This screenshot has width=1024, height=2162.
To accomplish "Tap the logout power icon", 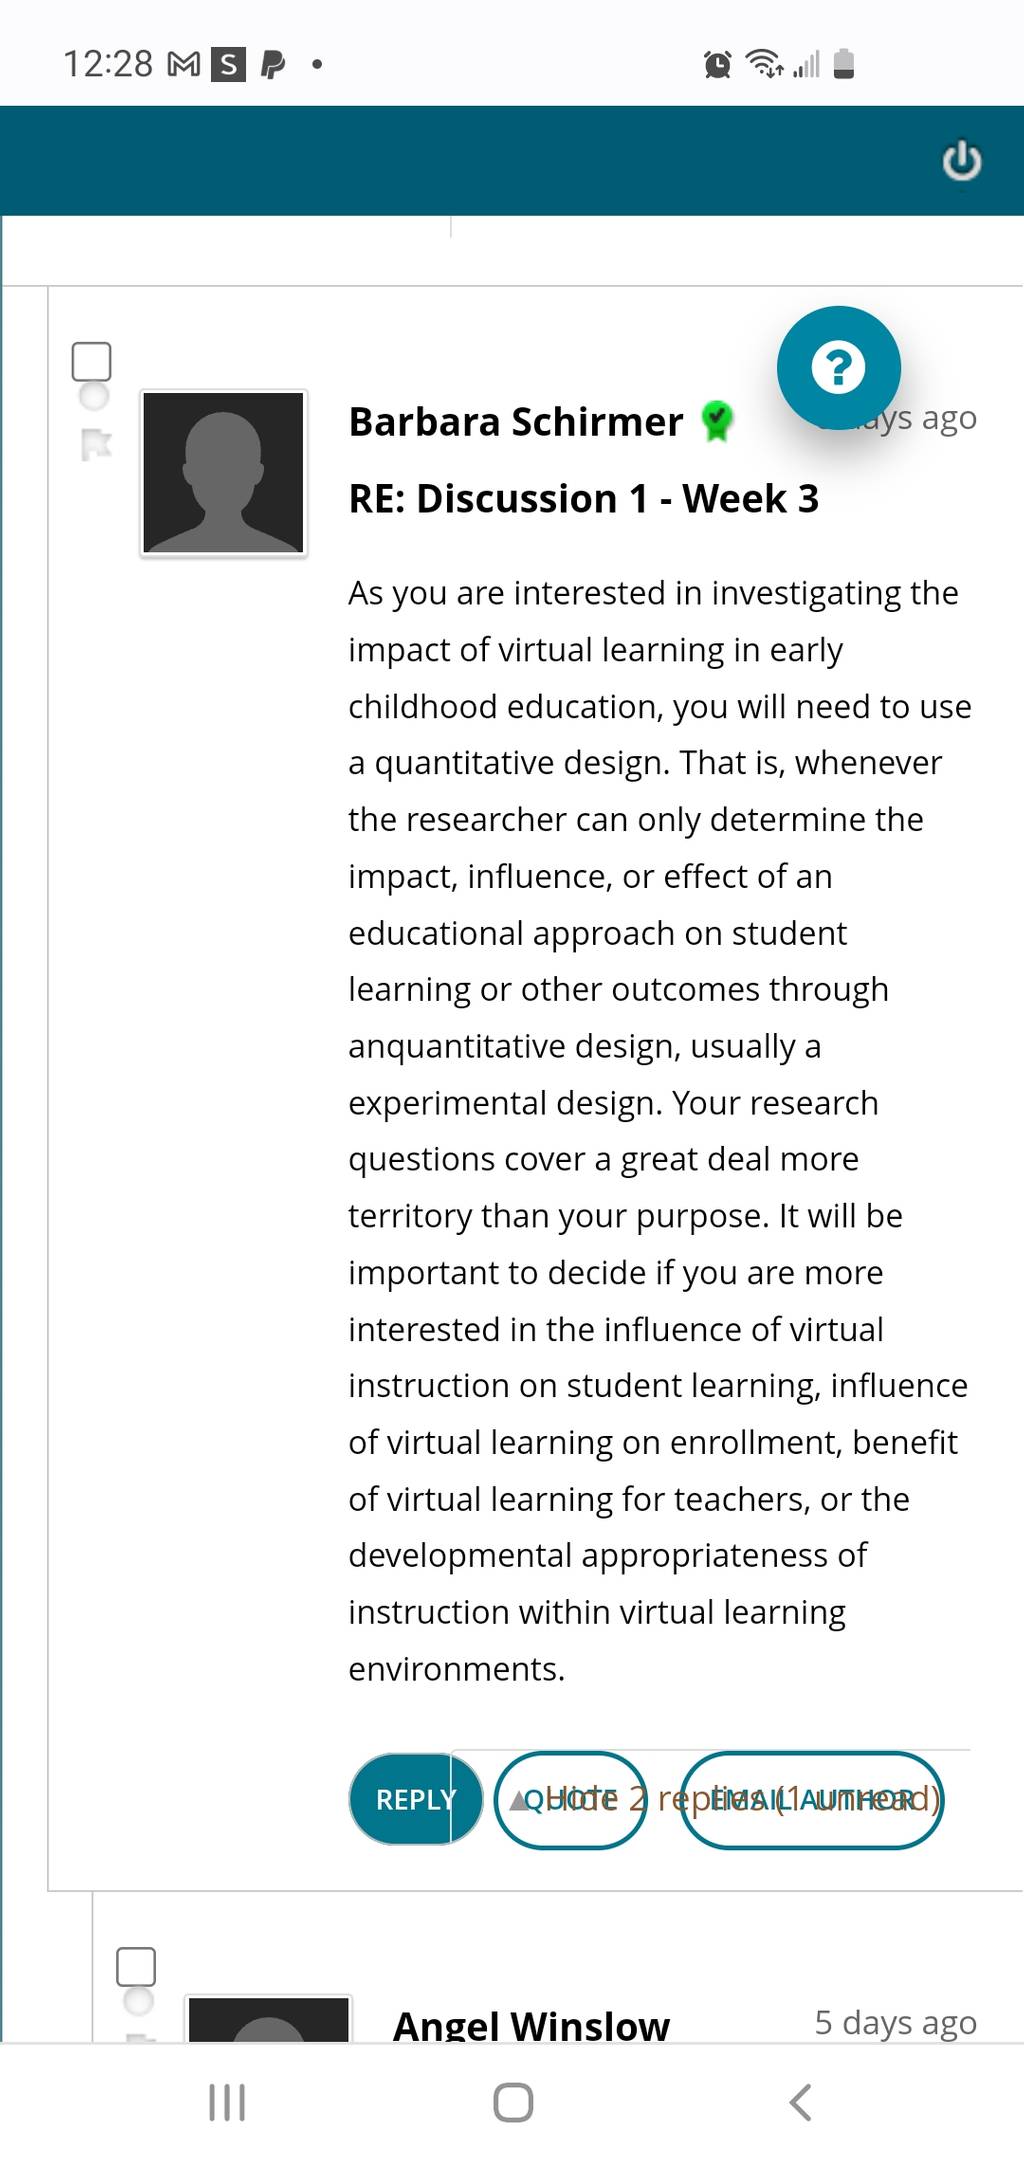I will (961, 161).
